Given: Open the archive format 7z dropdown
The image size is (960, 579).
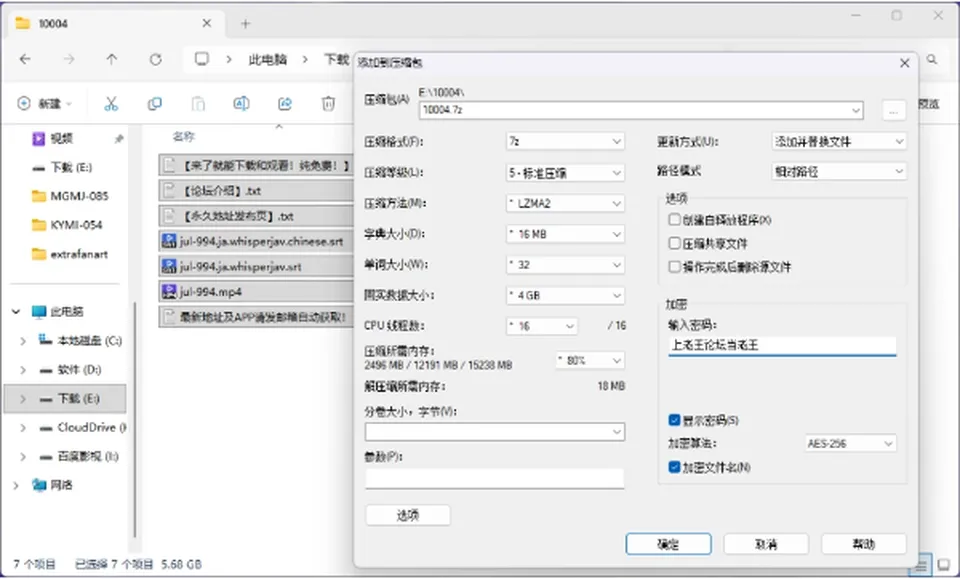Looking at the screenshot, I should (x=565, y=141).
